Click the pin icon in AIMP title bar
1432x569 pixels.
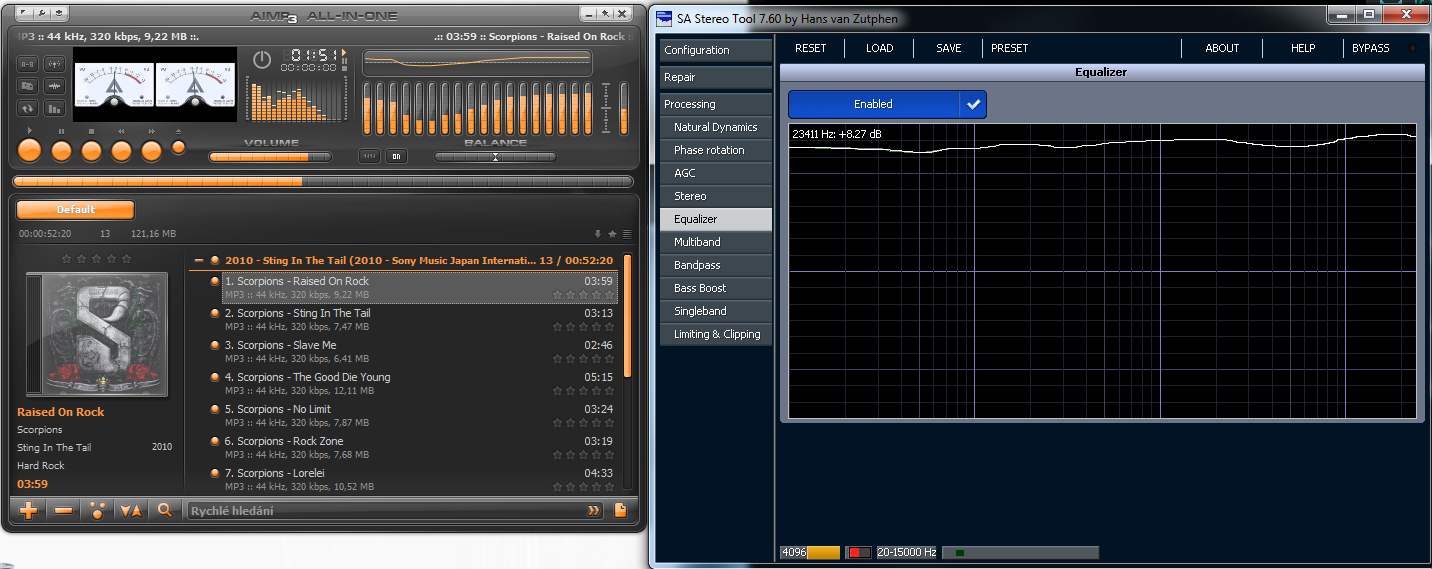click(606, 13)
